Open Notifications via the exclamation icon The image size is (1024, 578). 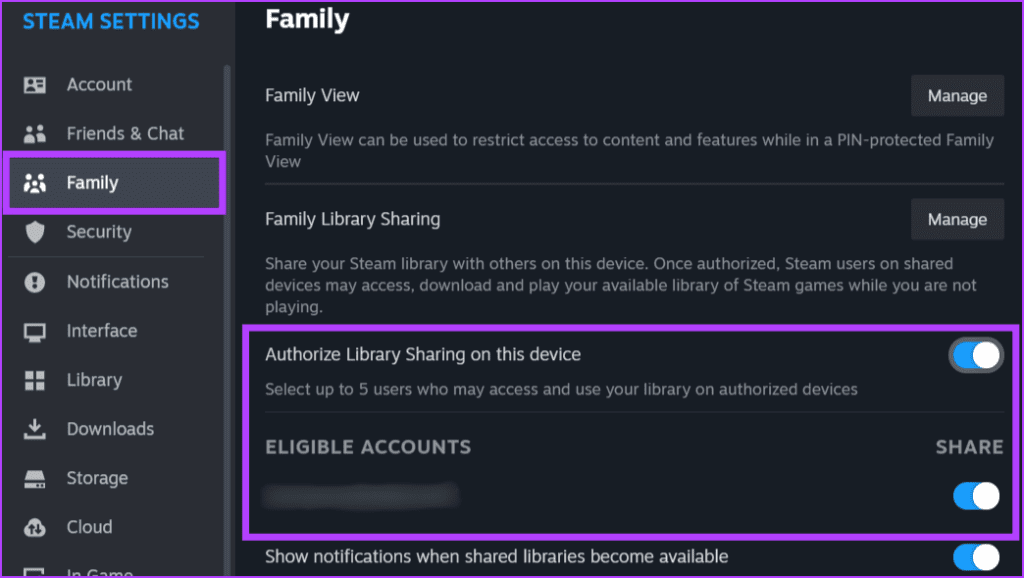40,281
